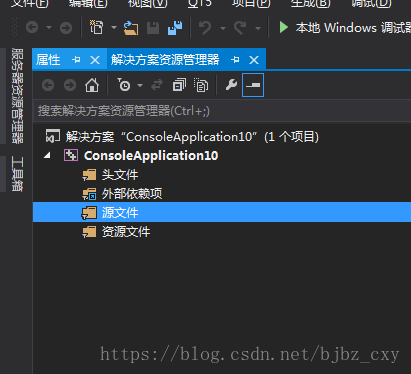
Task: Open the Undo history dropdown arrow
Action: (x=223, y=28)
